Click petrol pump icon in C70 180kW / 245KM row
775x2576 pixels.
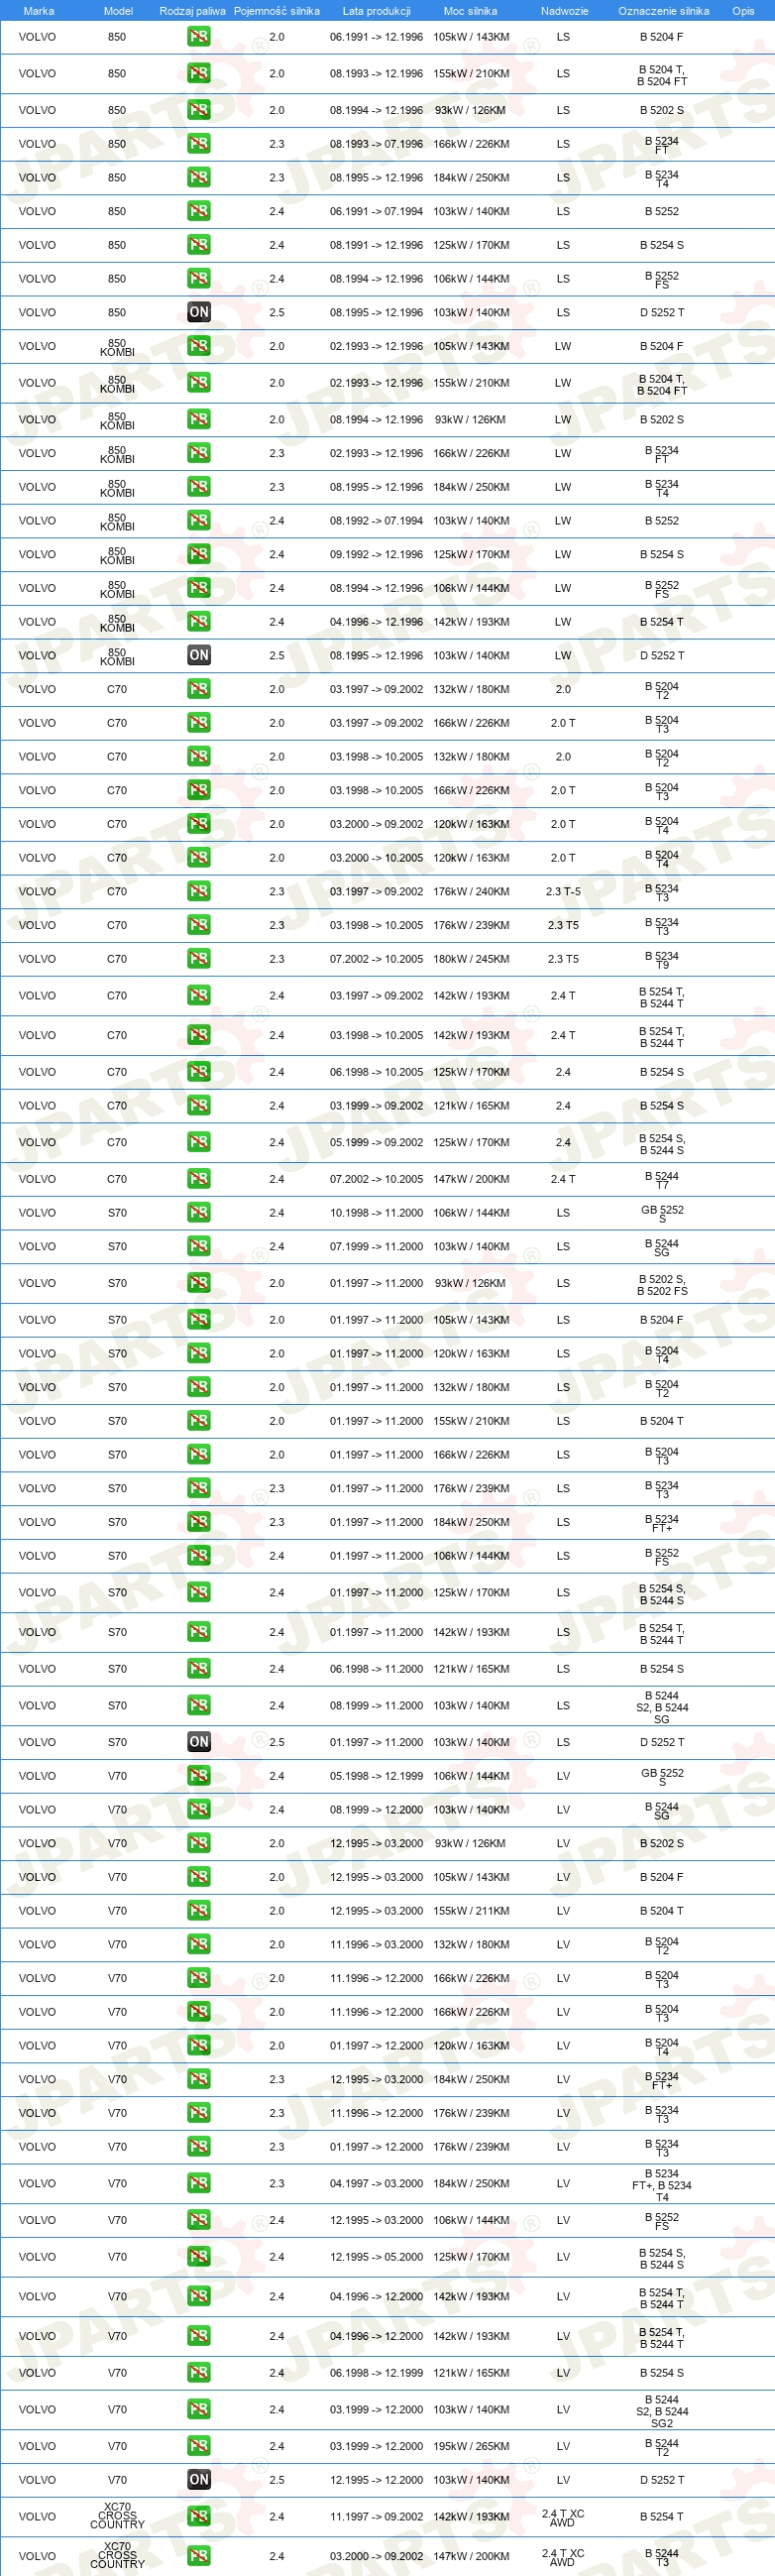[x=199, y=959]
